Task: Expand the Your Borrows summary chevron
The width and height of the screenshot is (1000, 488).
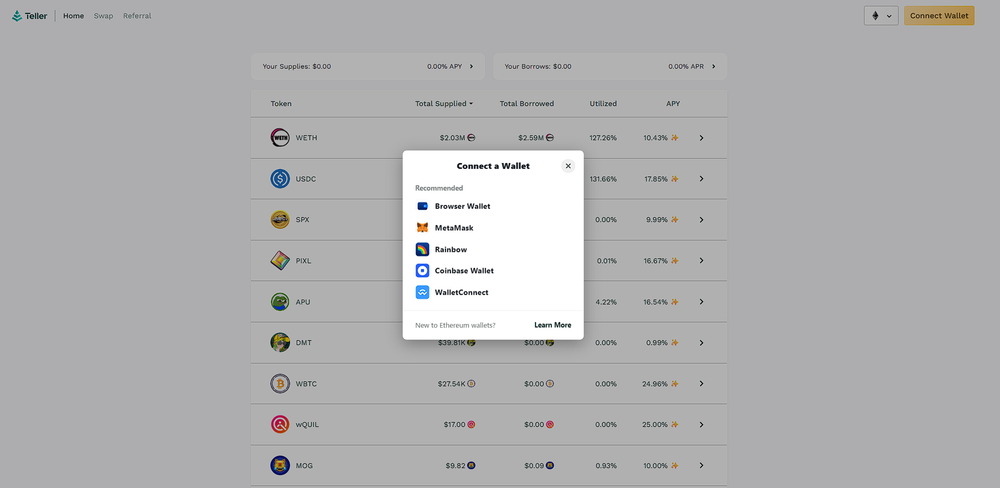Action: (713, 67)
